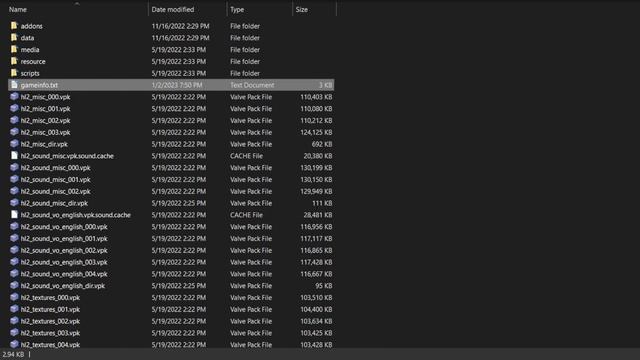
Task: Click the media folder icon
Action: (14, 49)
